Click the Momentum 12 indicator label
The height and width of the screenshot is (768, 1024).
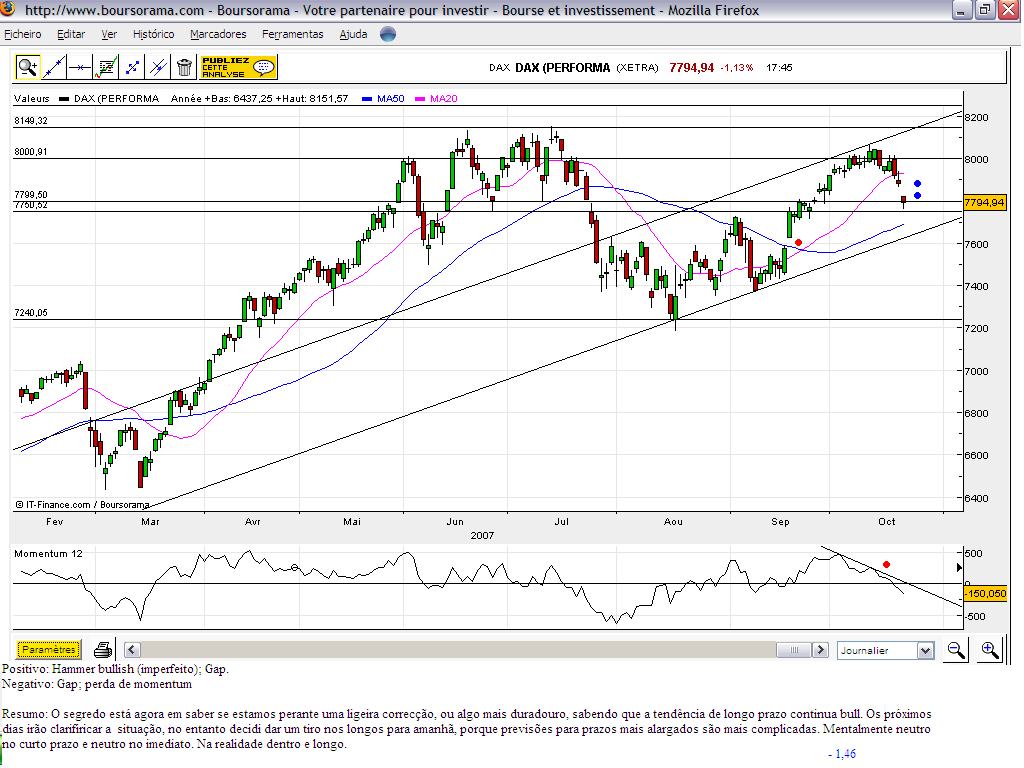click(x=48, y=554)
